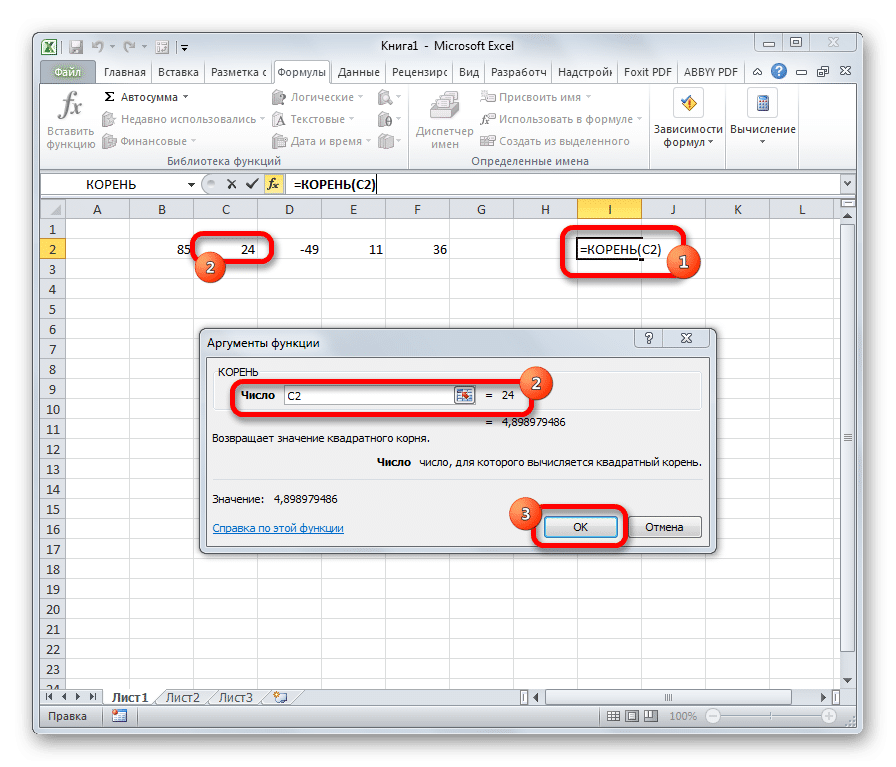Click Отмена button in dialog
This screenshot has width=896, height=767.
coord(664,527)
